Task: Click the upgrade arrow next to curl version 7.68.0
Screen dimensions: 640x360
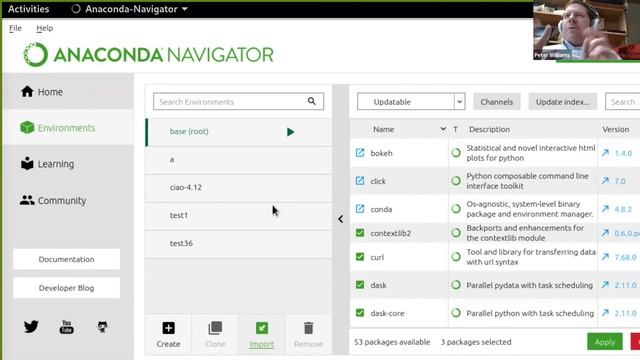Action: (x=605, y=257)
